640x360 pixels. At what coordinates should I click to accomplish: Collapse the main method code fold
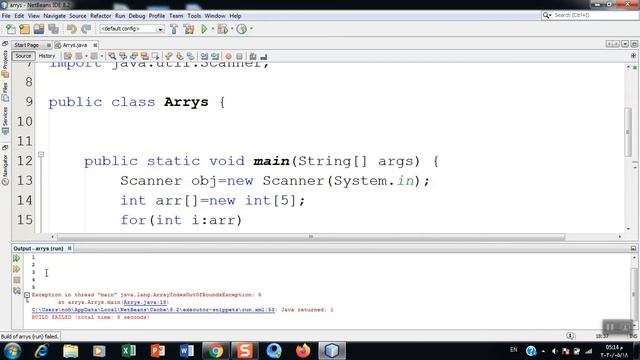pyautogui.click(x=41, y=155)
